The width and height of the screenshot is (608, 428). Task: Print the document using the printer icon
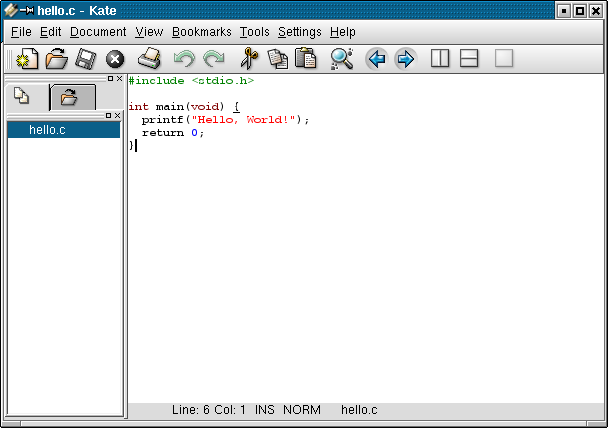pos(149,59)
